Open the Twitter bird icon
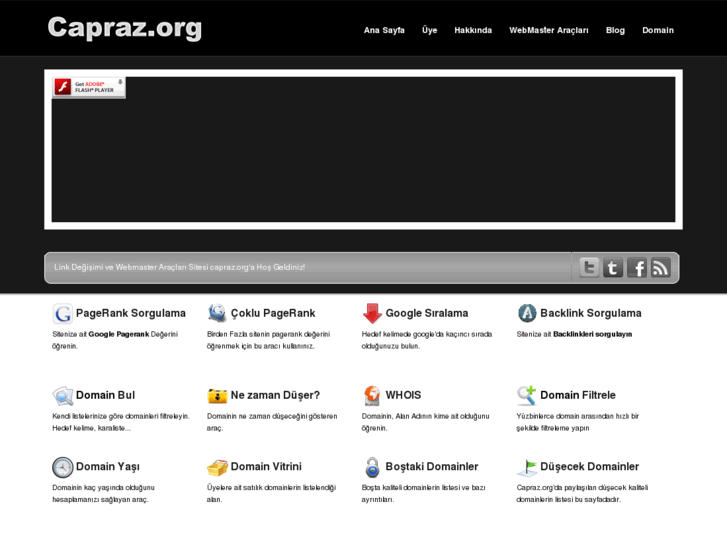This screenshot has width=727, height=545. click(x=589, y=268)
